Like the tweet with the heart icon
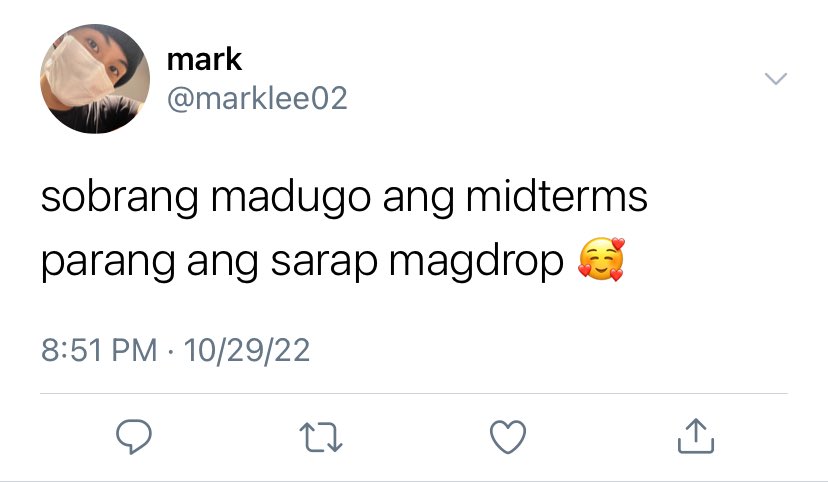The height and width of the screenshot is (482, 828). point(508,437)
